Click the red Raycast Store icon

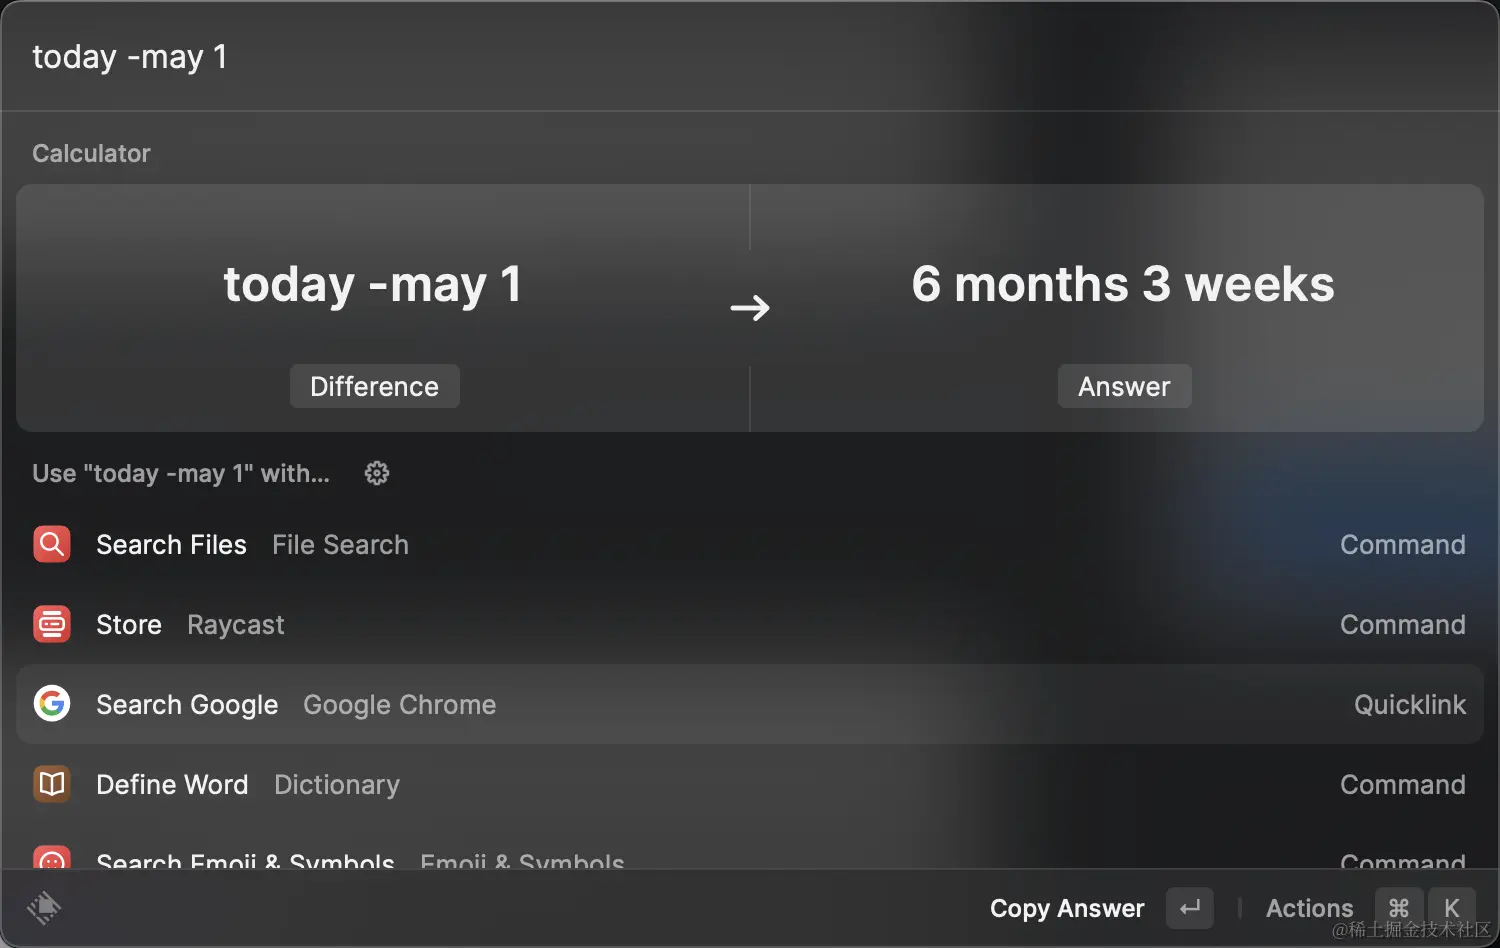click(52, 624)
